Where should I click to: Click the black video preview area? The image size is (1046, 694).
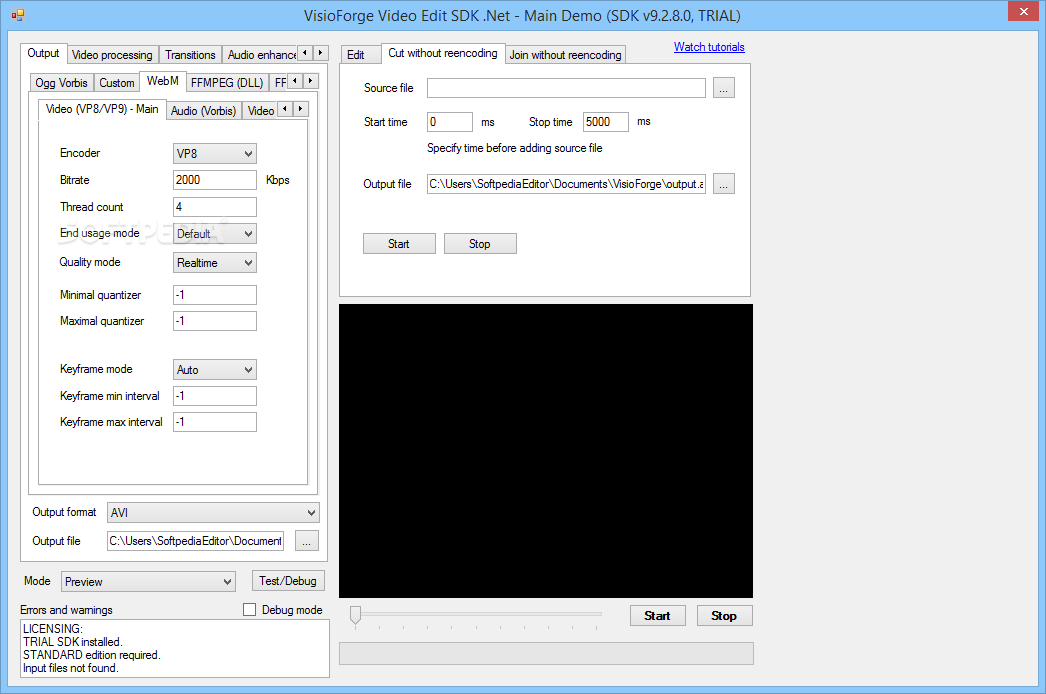tap(546, 451)
